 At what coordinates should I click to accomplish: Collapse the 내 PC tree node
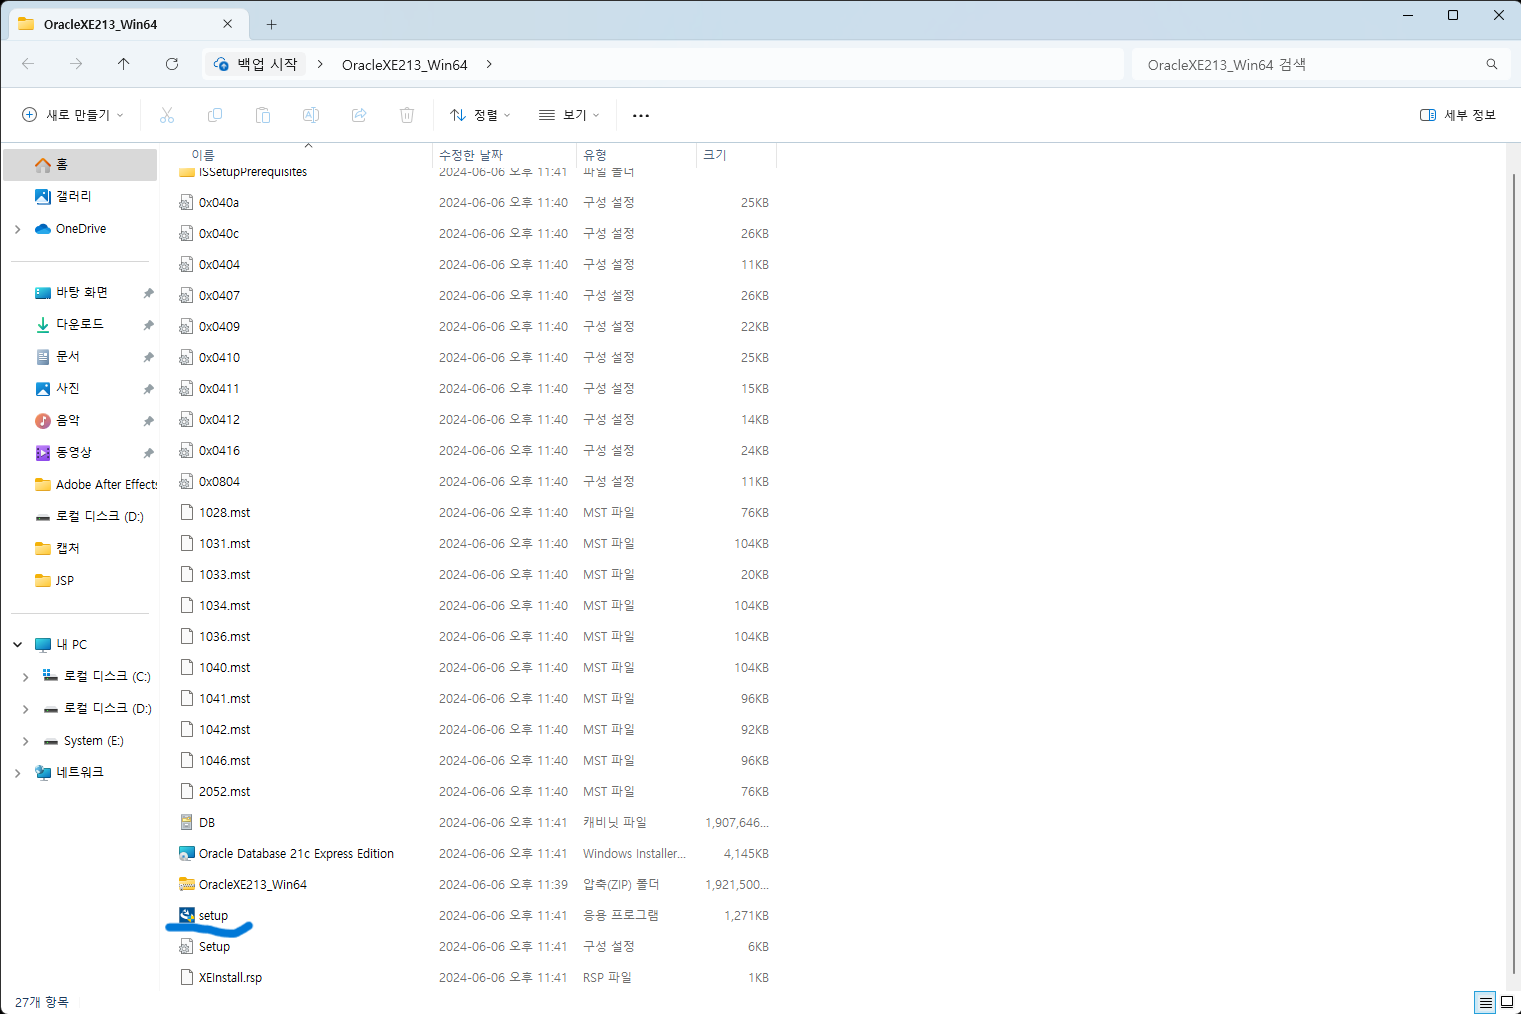coord(17,645)
